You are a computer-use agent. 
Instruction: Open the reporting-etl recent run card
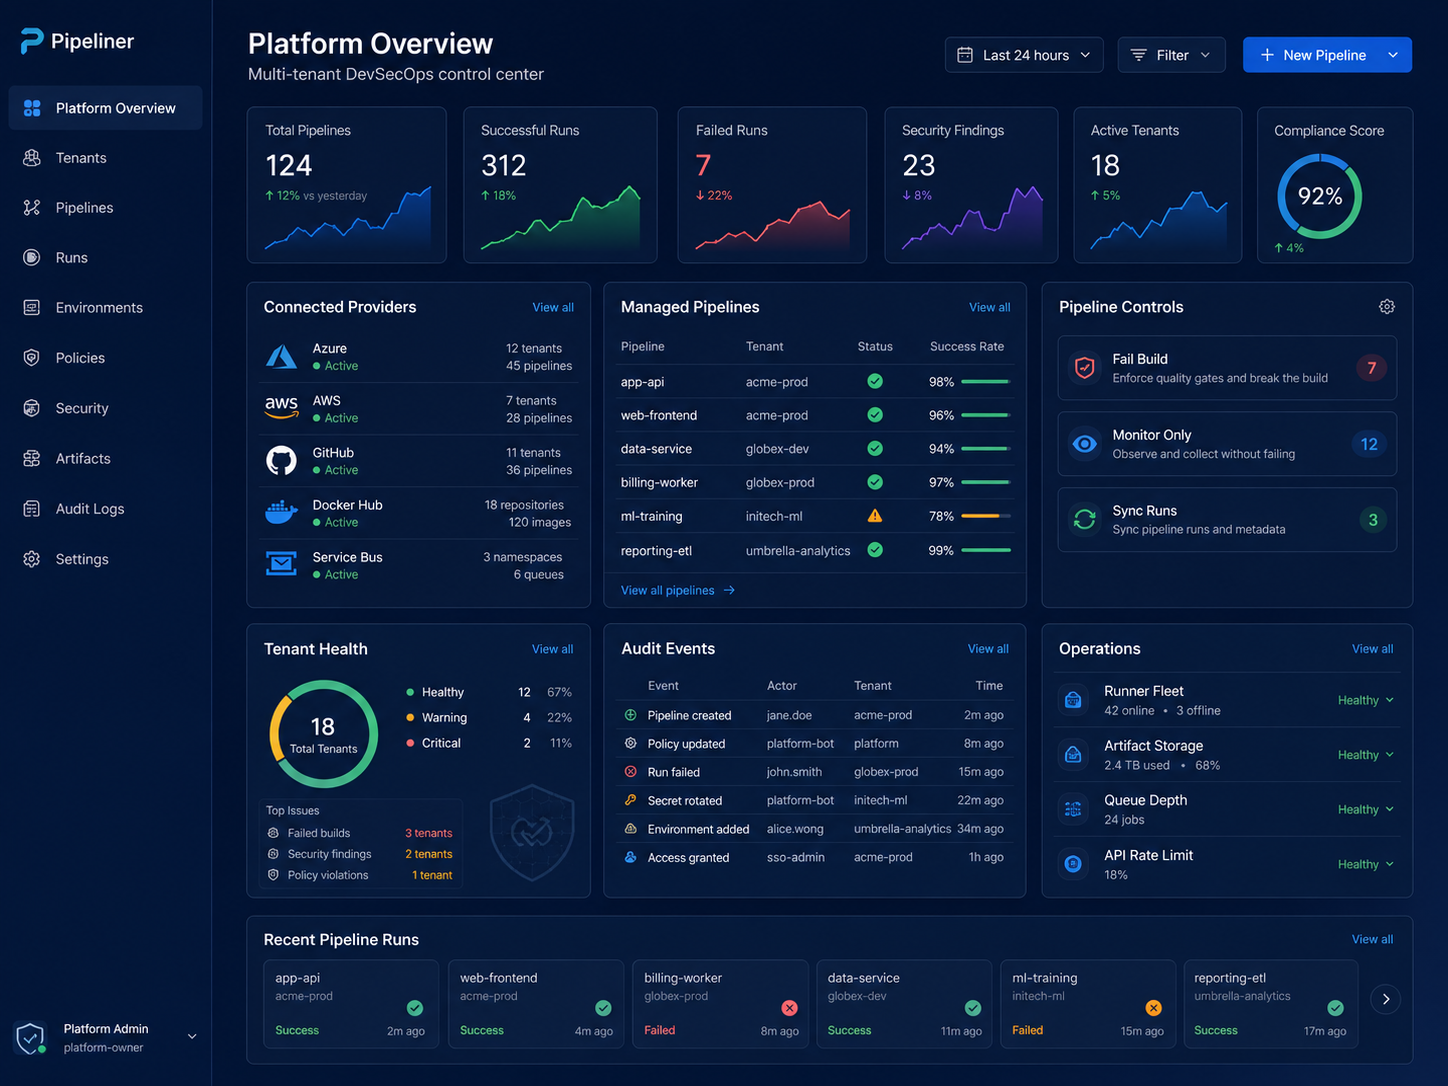point(1271,1004)
